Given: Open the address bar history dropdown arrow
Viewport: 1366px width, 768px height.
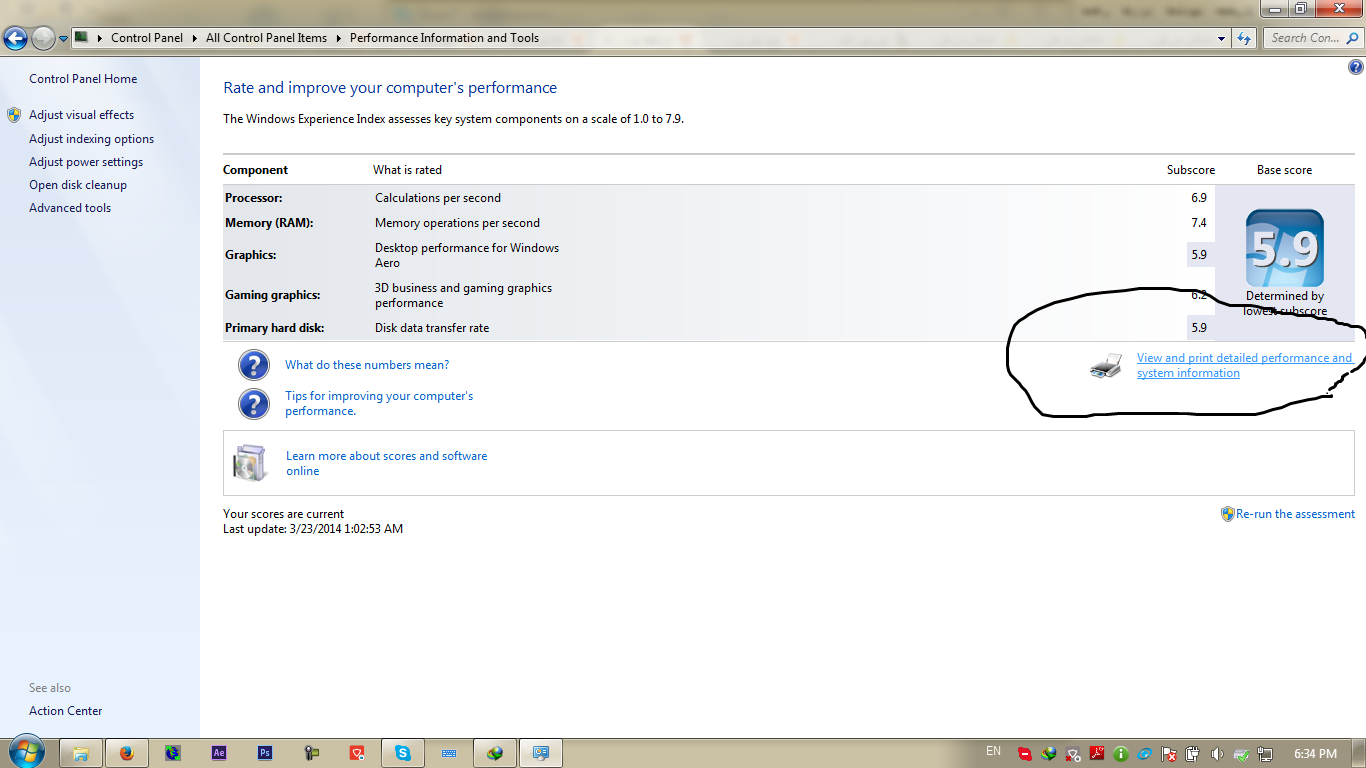Looking at the screenshot, I should coord(1222,38).
